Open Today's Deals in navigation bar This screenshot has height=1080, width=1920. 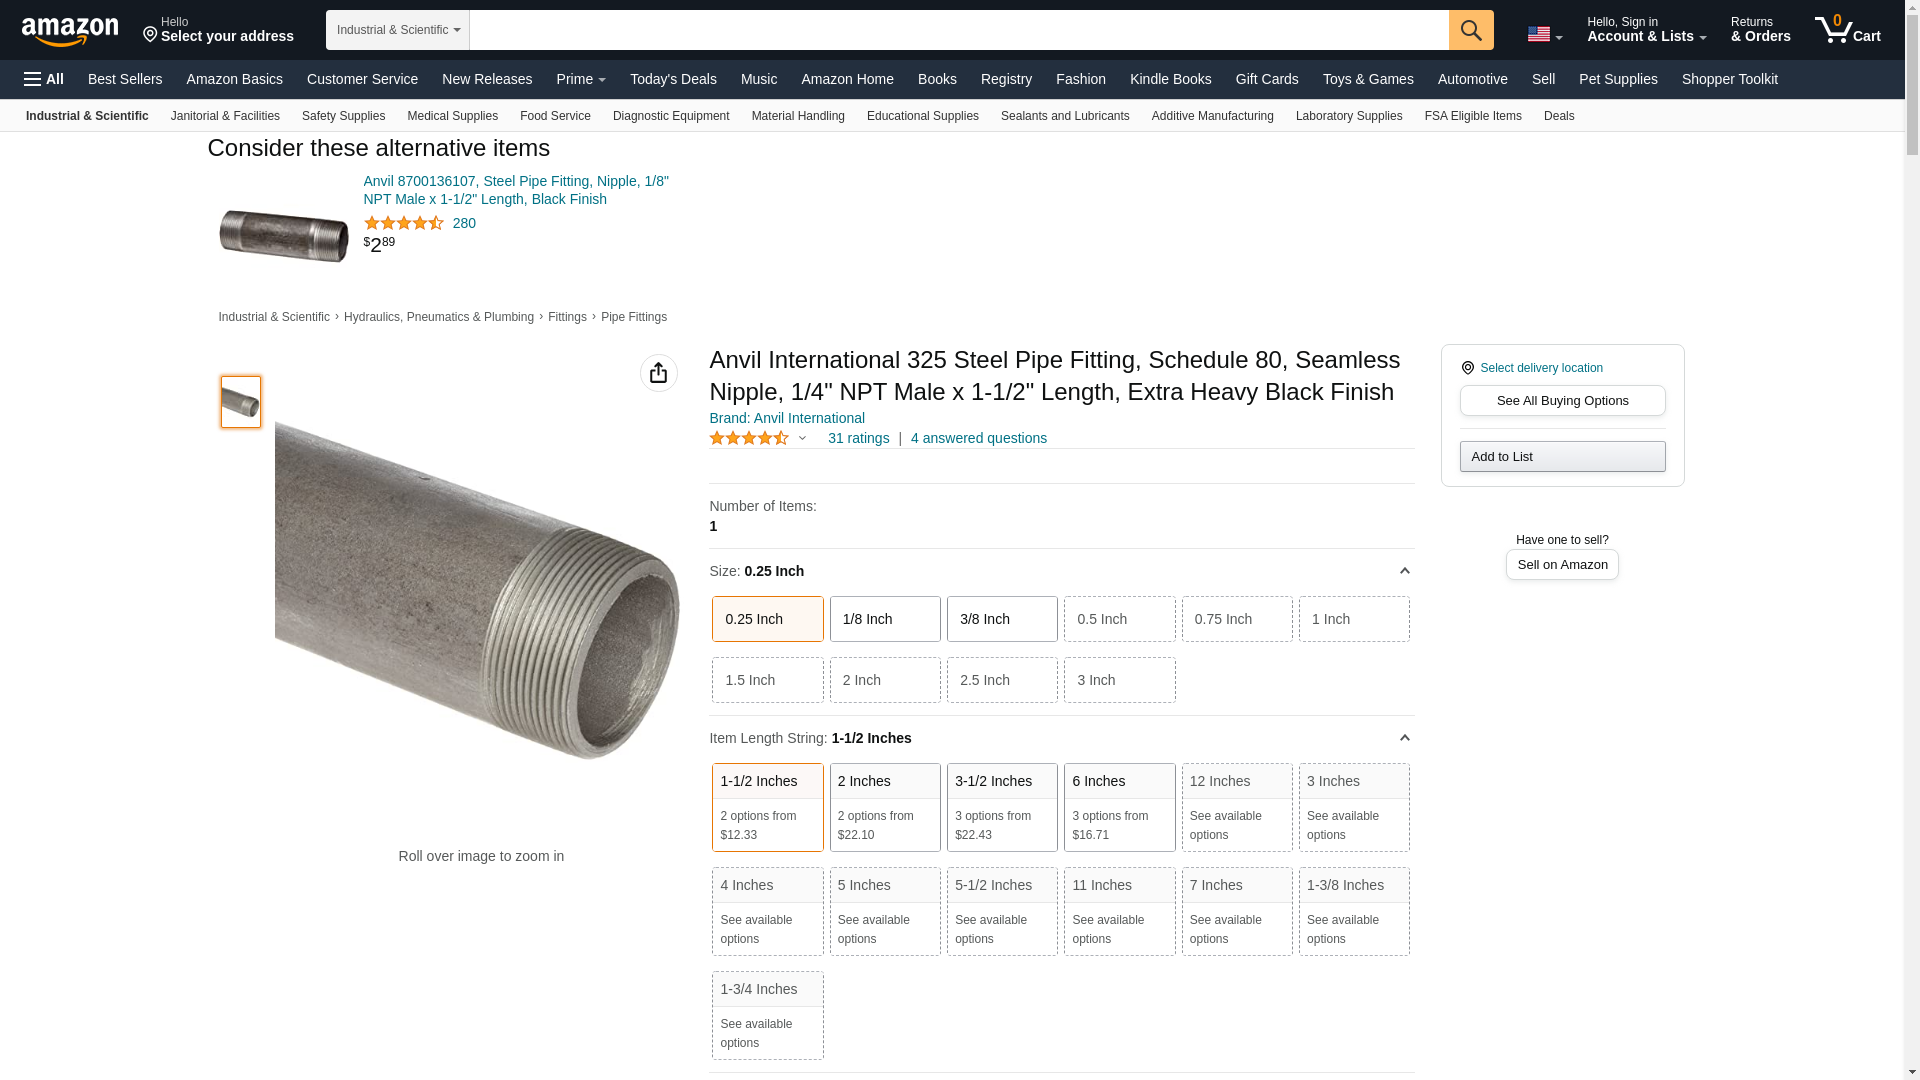pyautogui.click(x=672, y=79)
